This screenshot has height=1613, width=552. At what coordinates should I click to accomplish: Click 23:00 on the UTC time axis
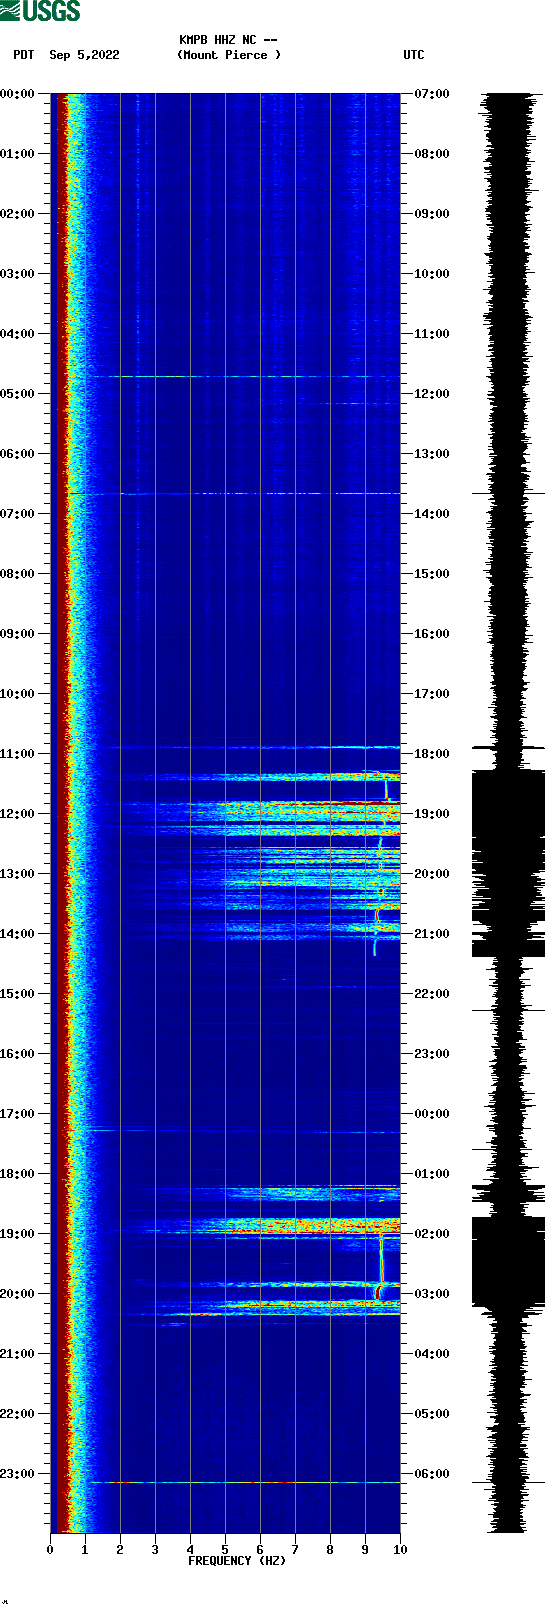click(432, 1054)
